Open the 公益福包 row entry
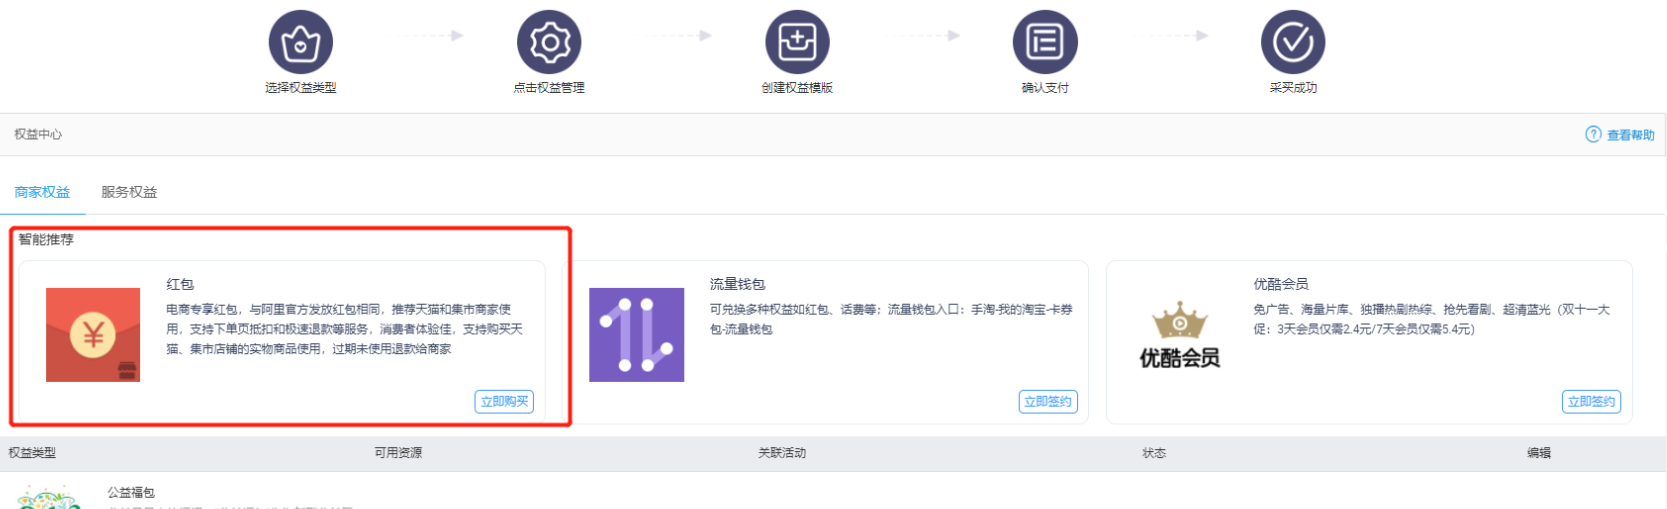Screen dimensions: 1667x509 click(131, 493)
